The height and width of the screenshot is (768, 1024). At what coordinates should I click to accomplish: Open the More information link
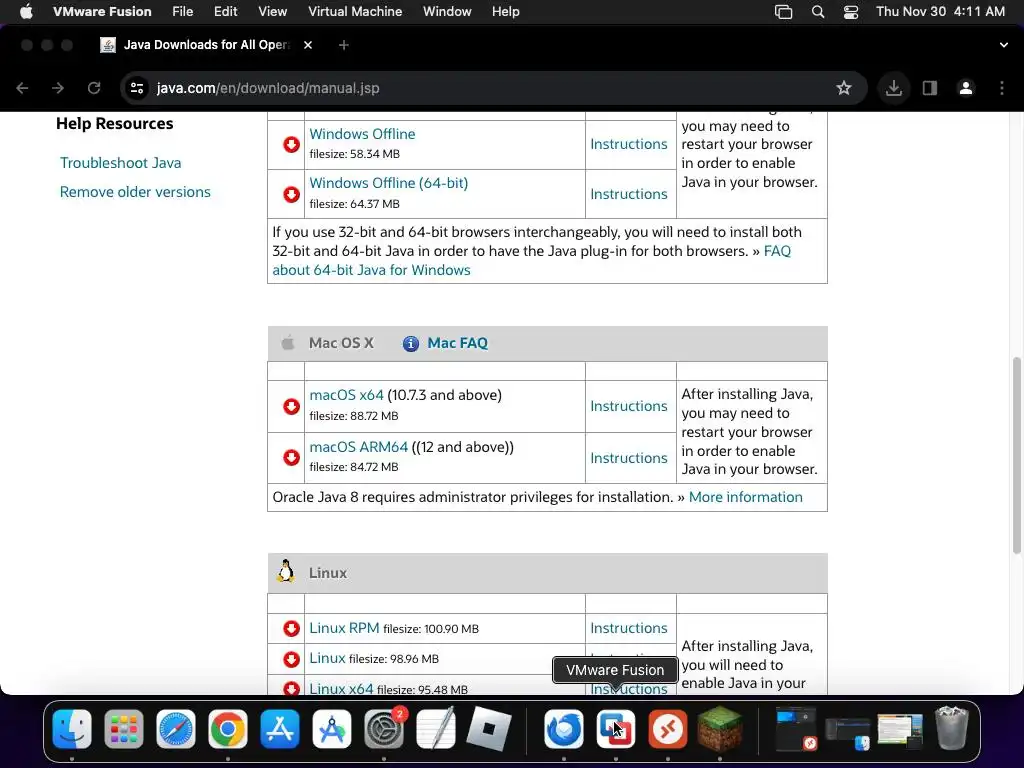point(745,497)
